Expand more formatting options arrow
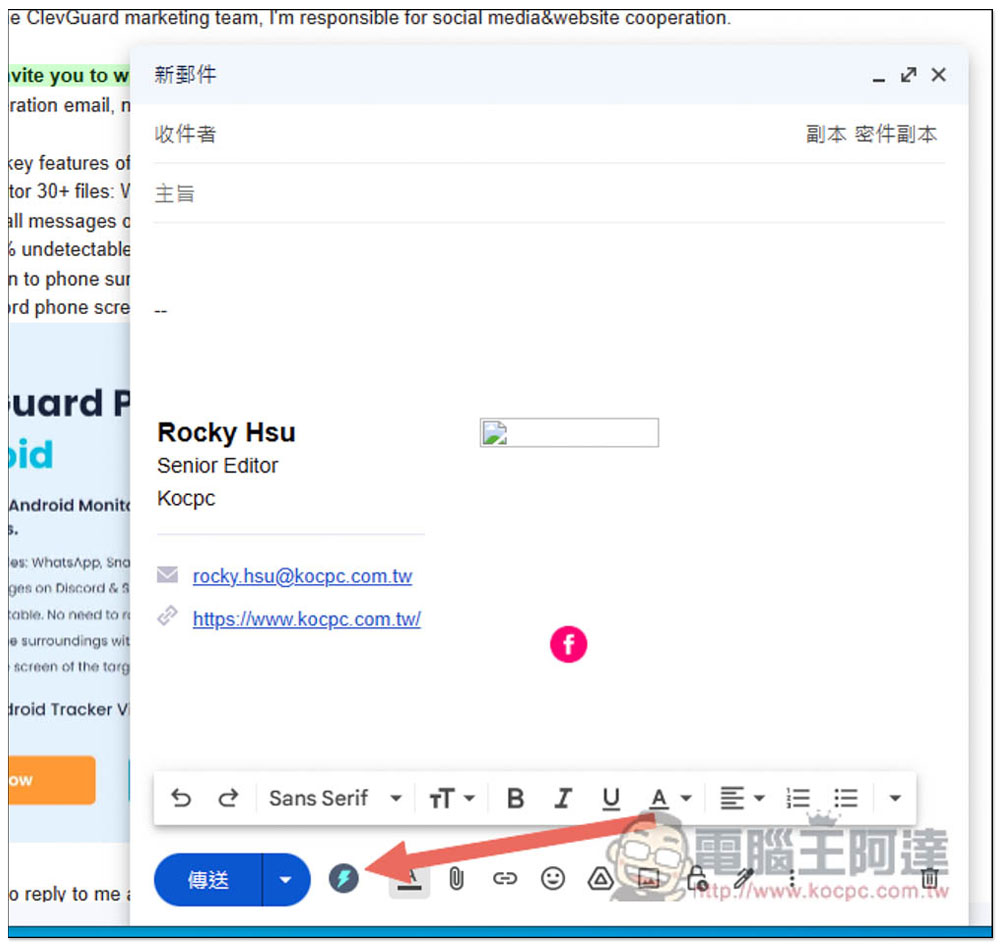This screenshot has height=948, width=1000. (895, 798)
